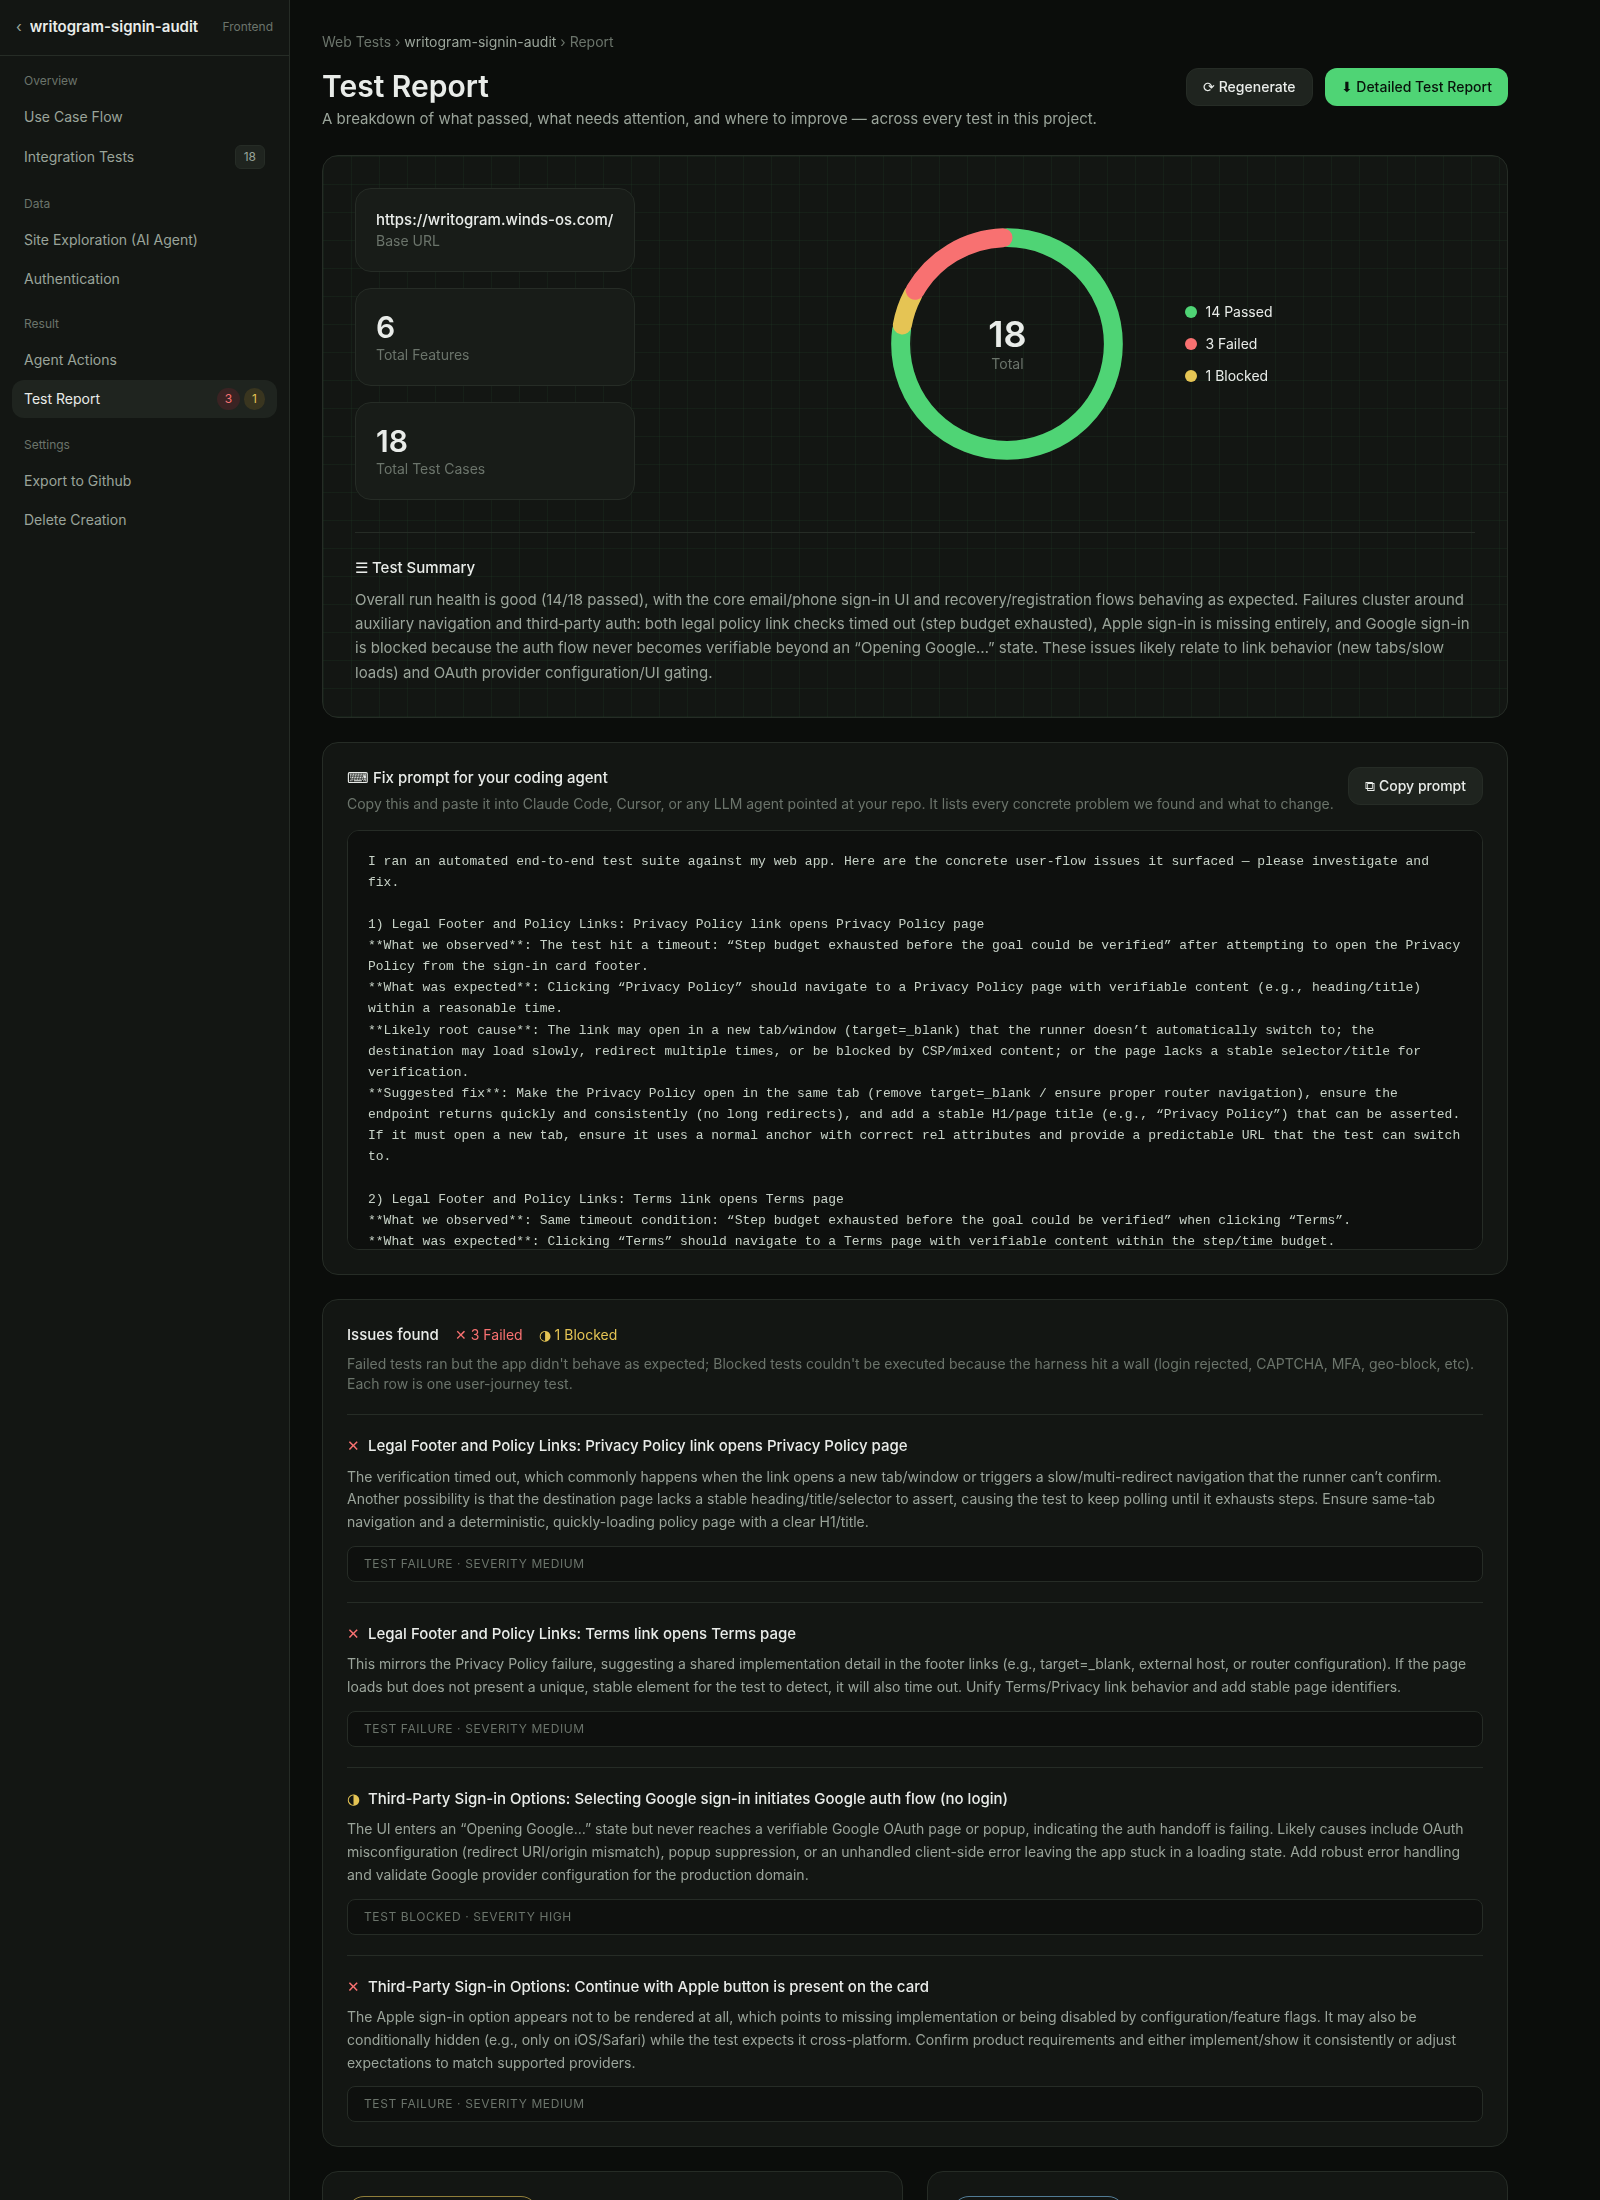
Task: Click the 1 Blocked issues indicator
Action: point(578,1335)
